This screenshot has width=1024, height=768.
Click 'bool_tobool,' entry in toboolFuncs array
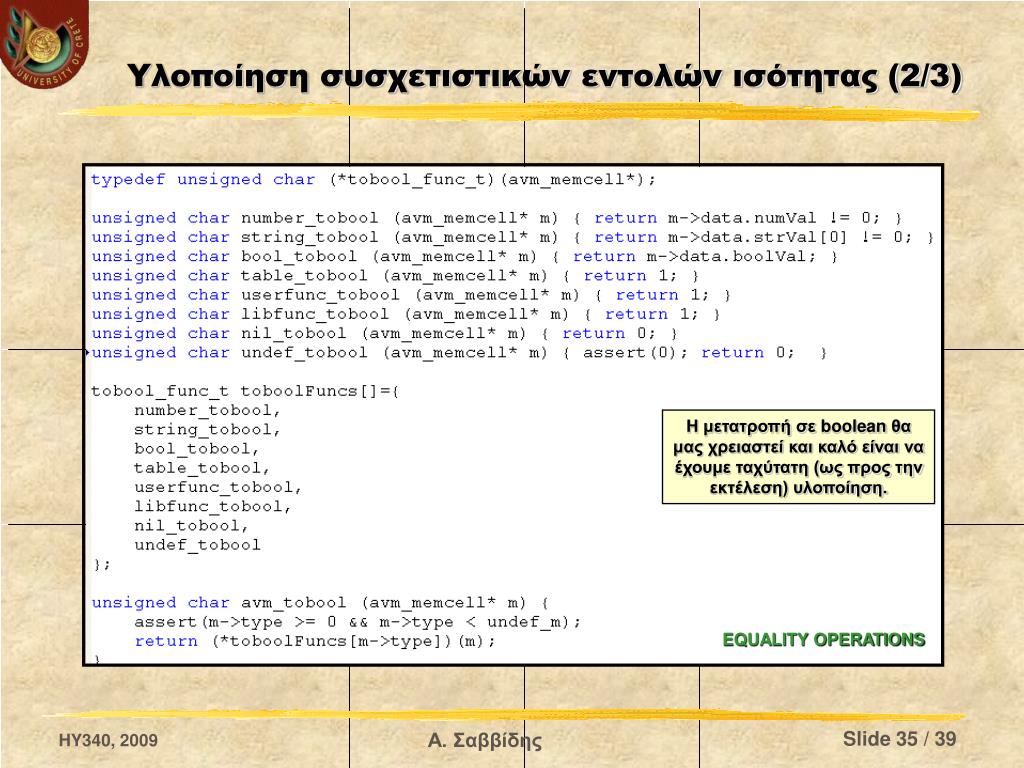197,449
